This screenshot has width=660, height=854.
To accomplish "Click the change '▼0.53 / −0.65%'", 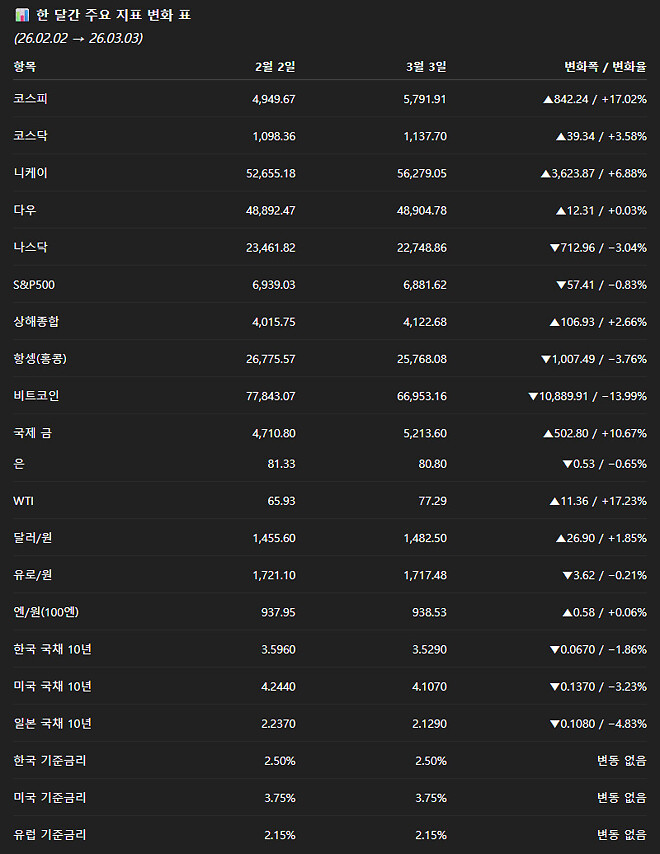I will pyautogui.click(x=604, y=463).
